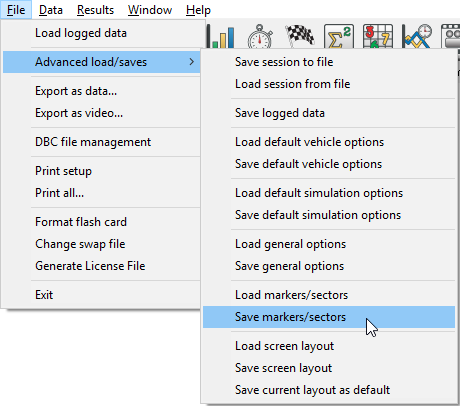This screenshot has height=406, width=460.
Task: Click the video film strip icon
Action: 451,36
